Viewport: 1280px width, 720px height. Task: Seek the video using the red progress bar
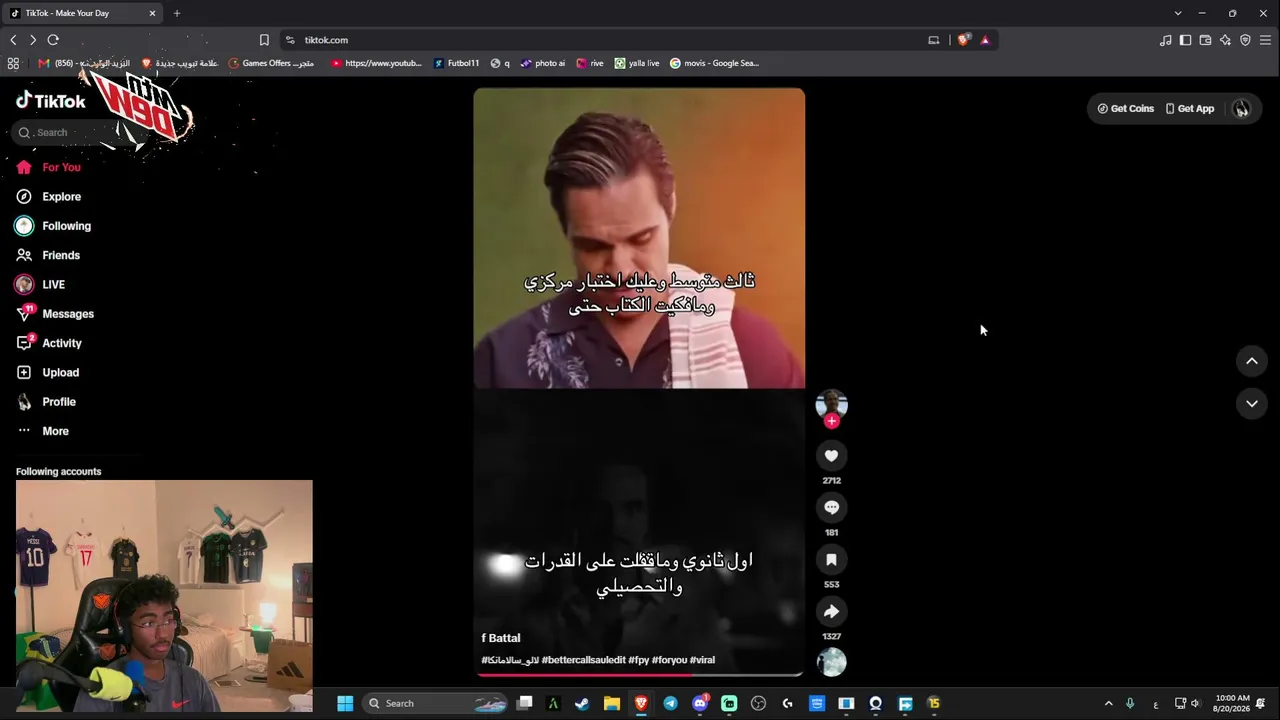(639, 675)
